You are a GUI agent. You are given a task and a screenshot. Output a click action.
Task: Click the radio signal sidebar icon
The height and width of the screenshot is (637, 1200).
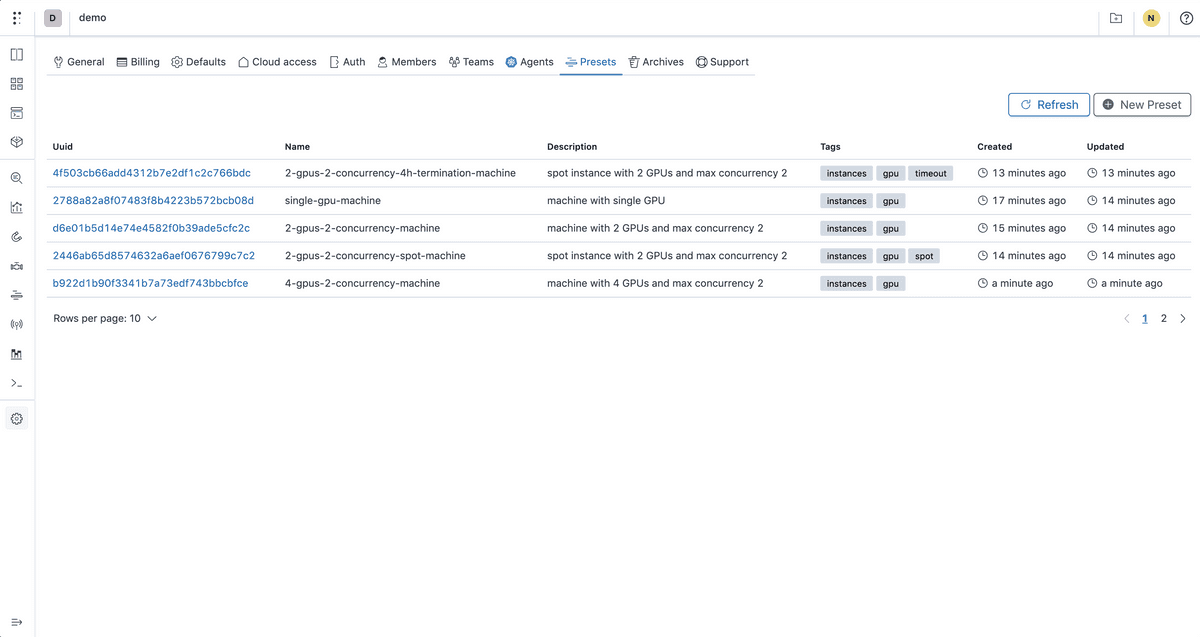coord(17,324)
